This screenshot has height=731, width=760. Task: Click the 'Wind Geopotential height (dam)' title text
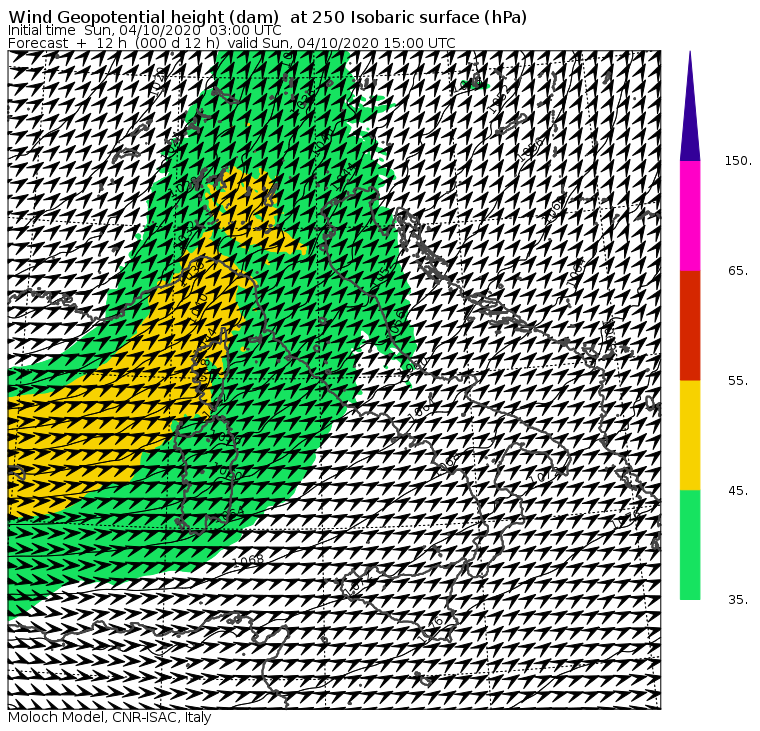click(x=144, y=17)
